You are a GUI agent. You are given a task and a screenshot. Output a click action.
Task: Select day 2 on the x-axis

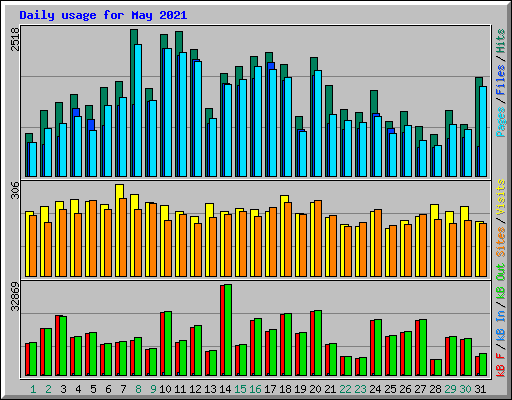coord(48,389)
